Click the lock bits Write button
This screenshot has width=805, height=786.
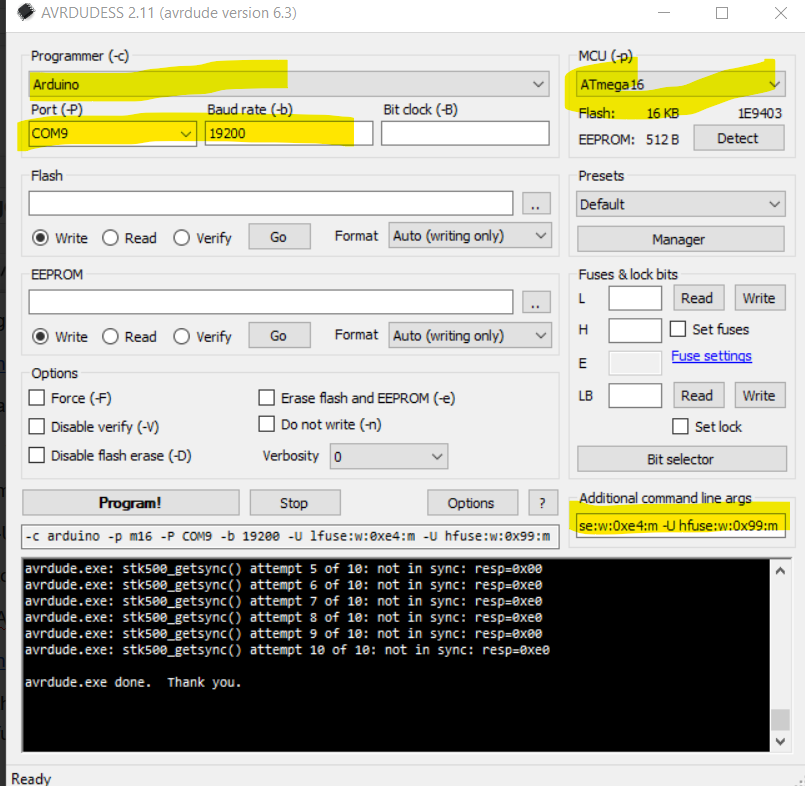coord(760,395)
